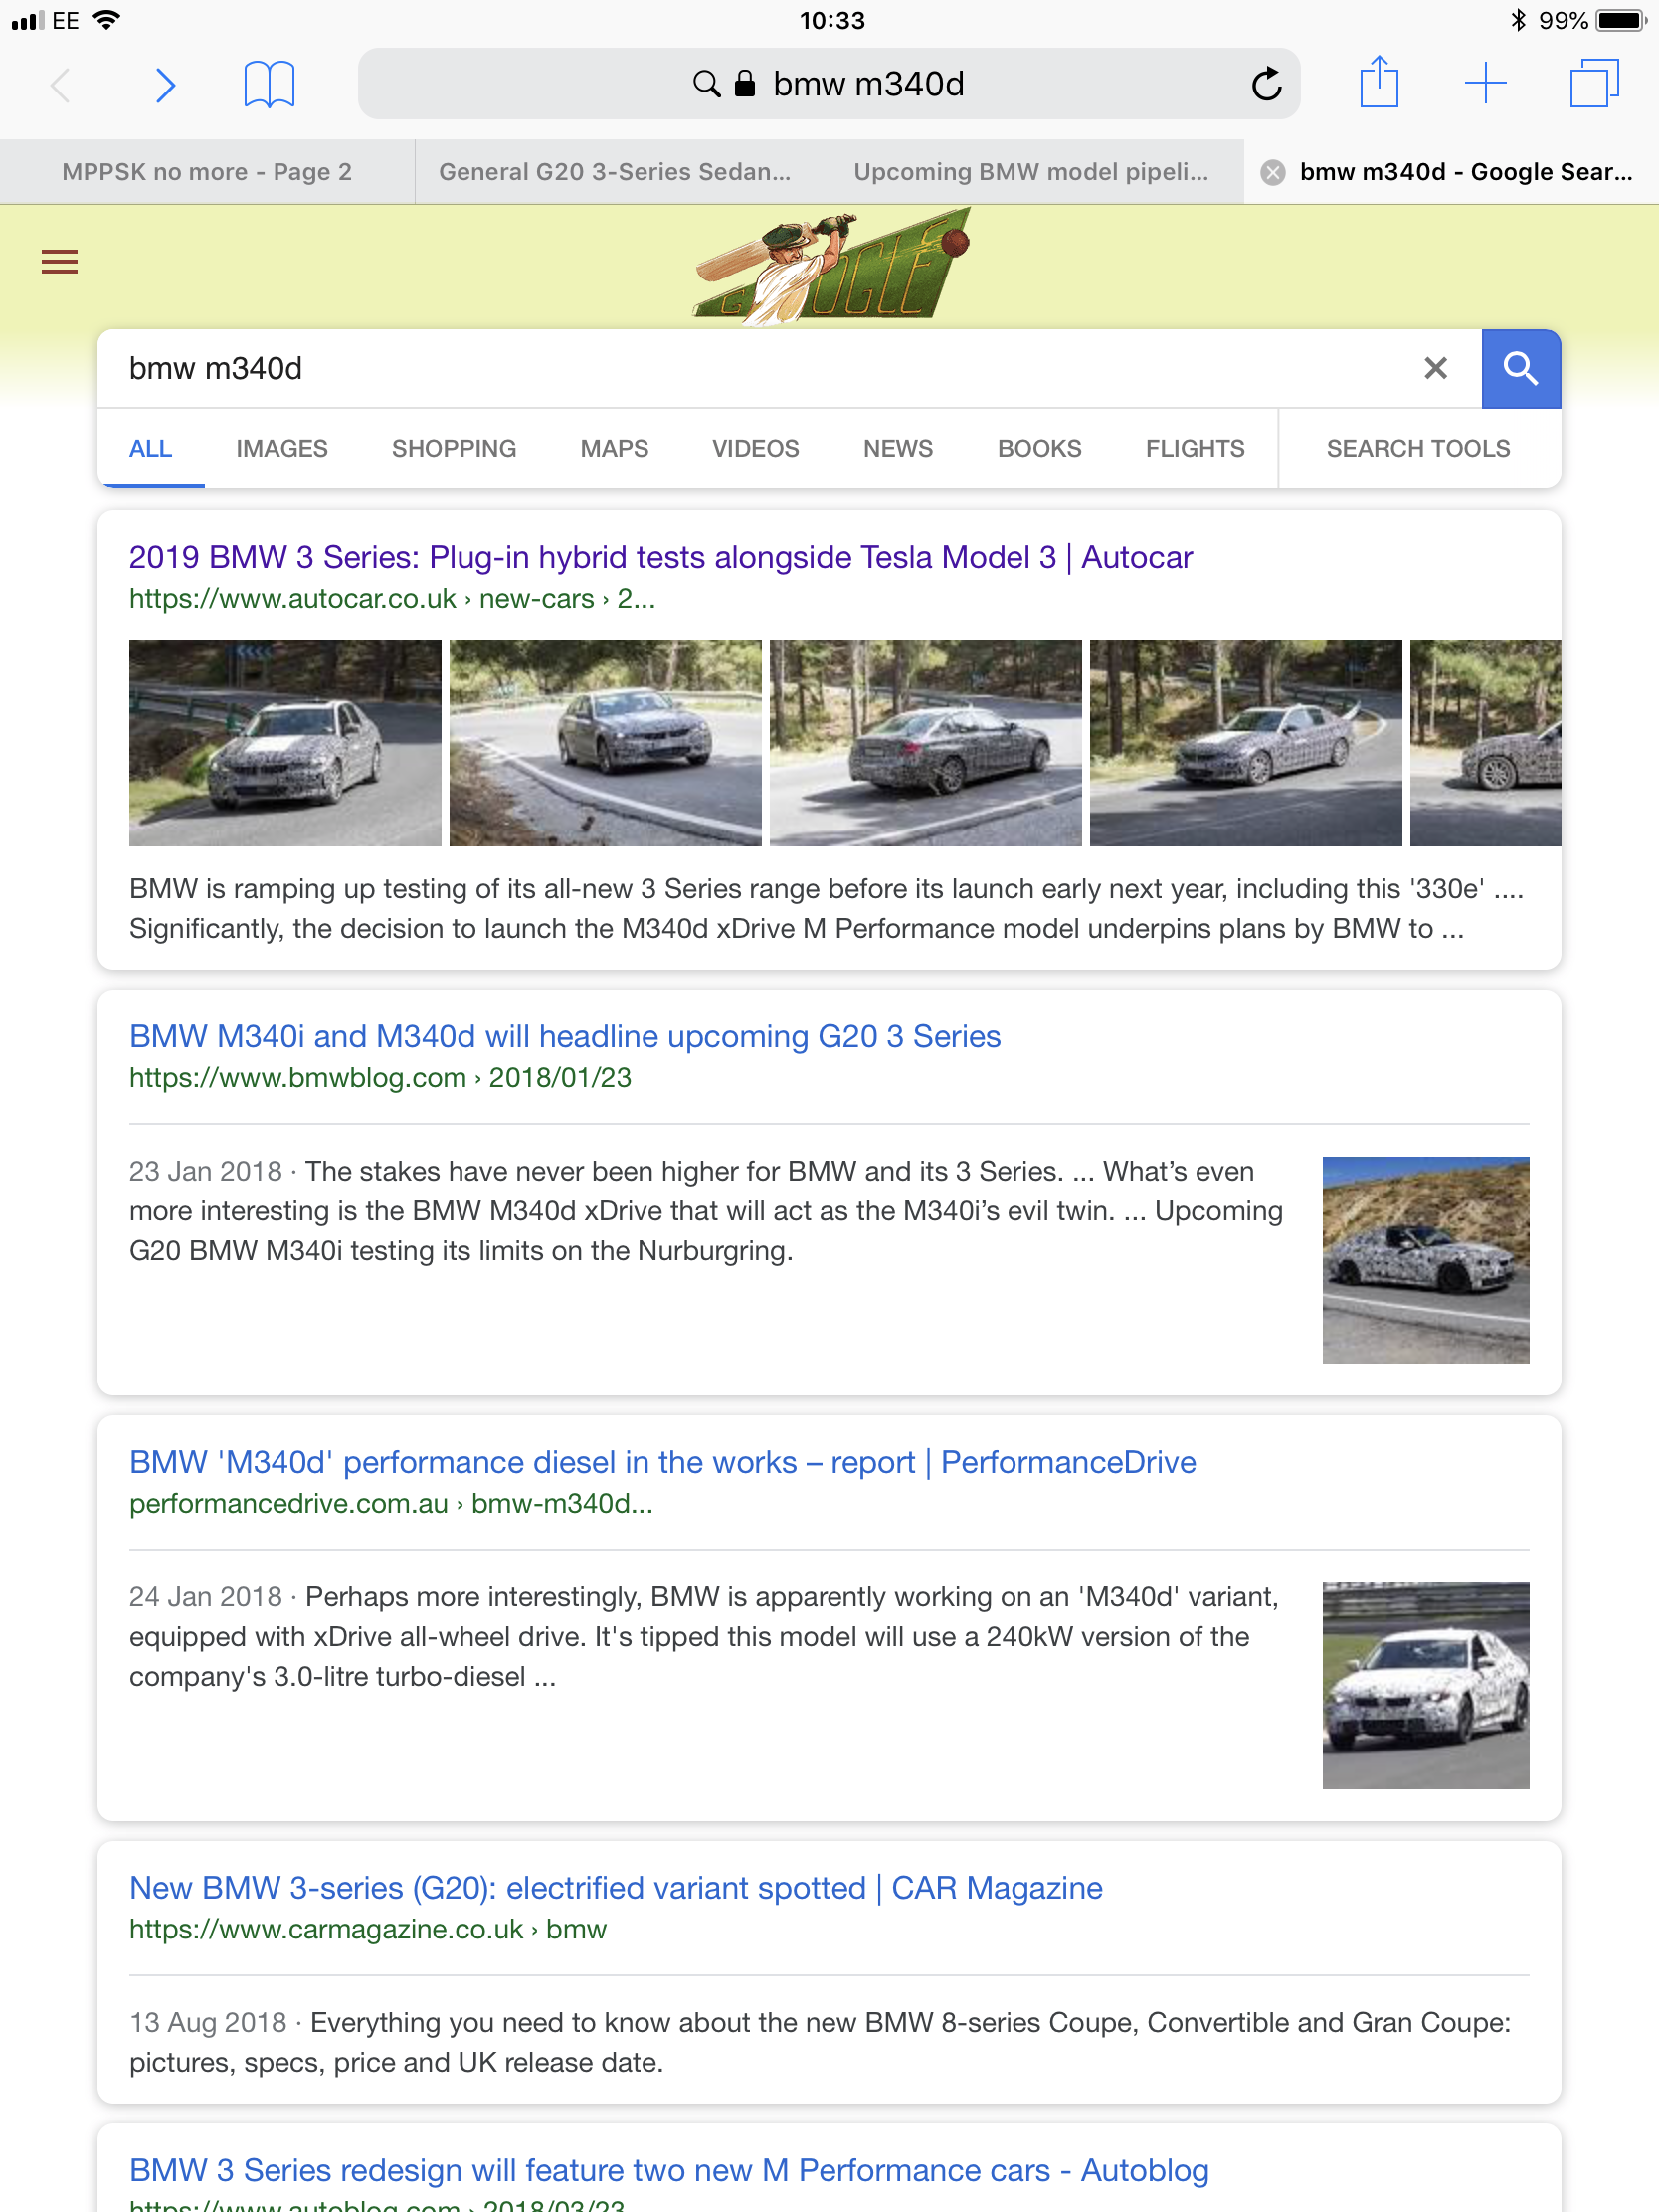Close the bmw m340d Google Search tab
Viewport: 1659px width, 2212px height.
point(1273,172)
